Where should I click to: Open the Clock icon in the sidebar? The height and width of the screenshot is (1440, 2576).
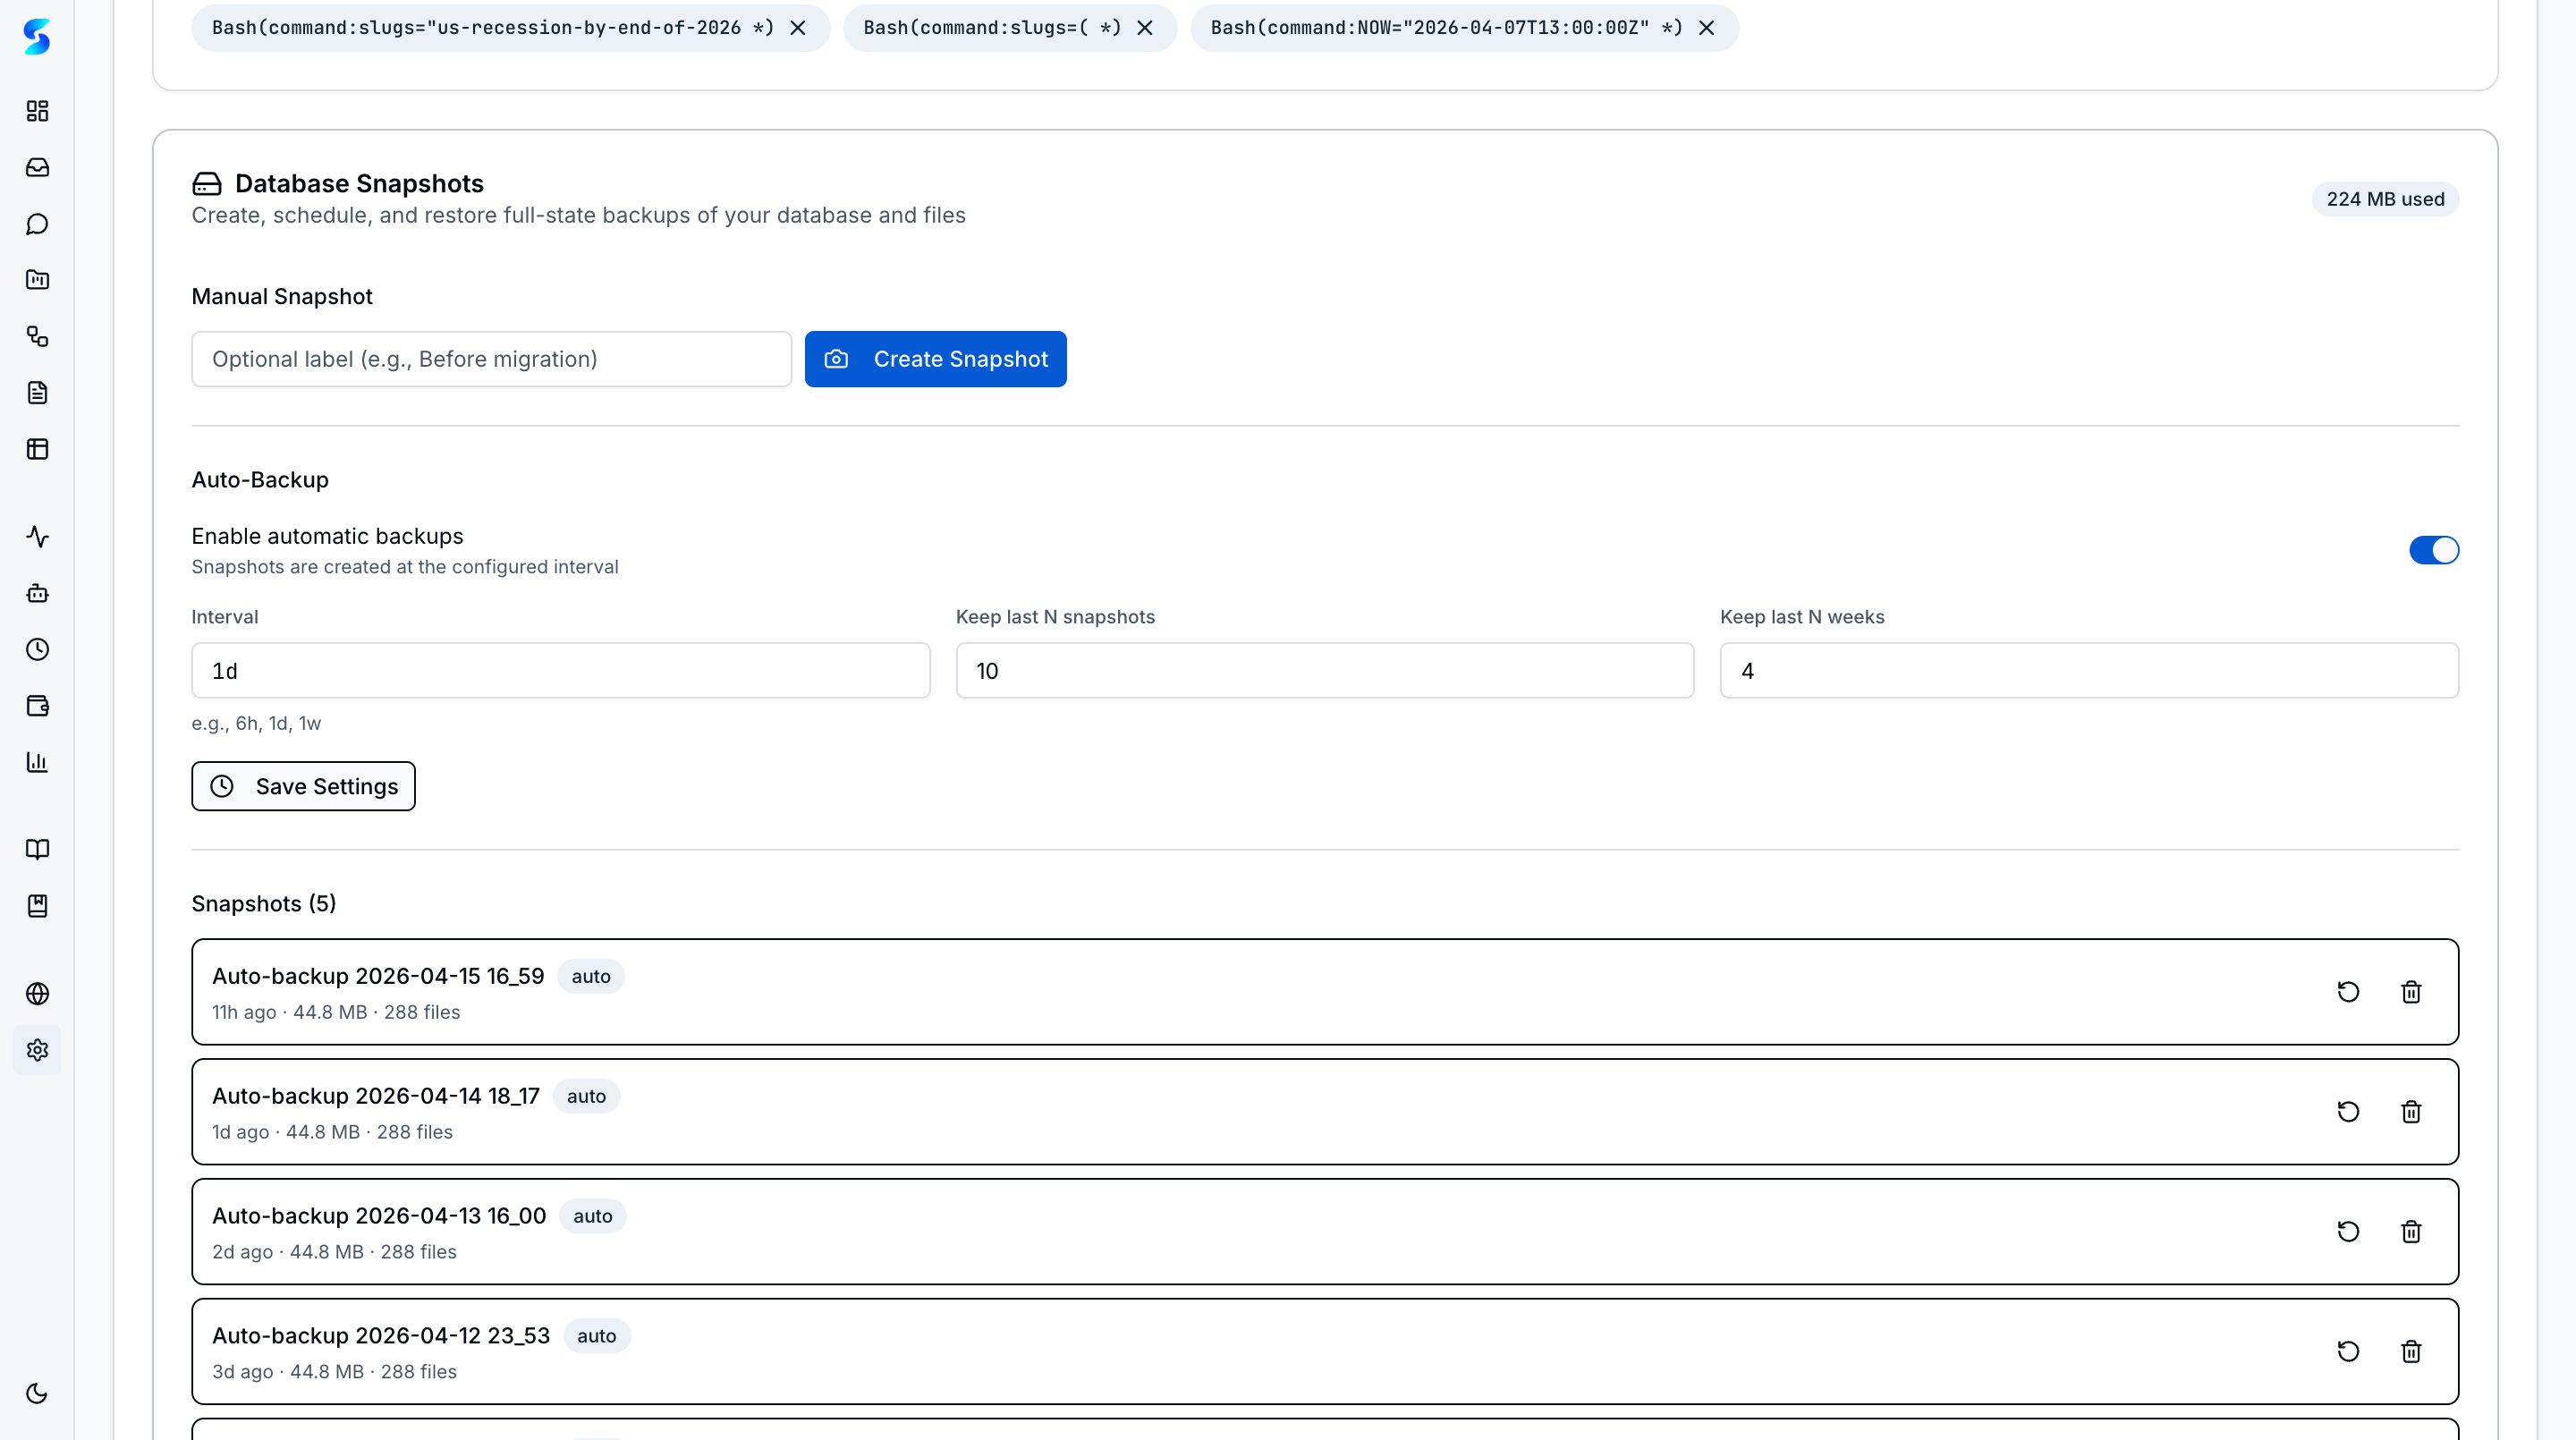pyautogui.click(x=37, y=649)
